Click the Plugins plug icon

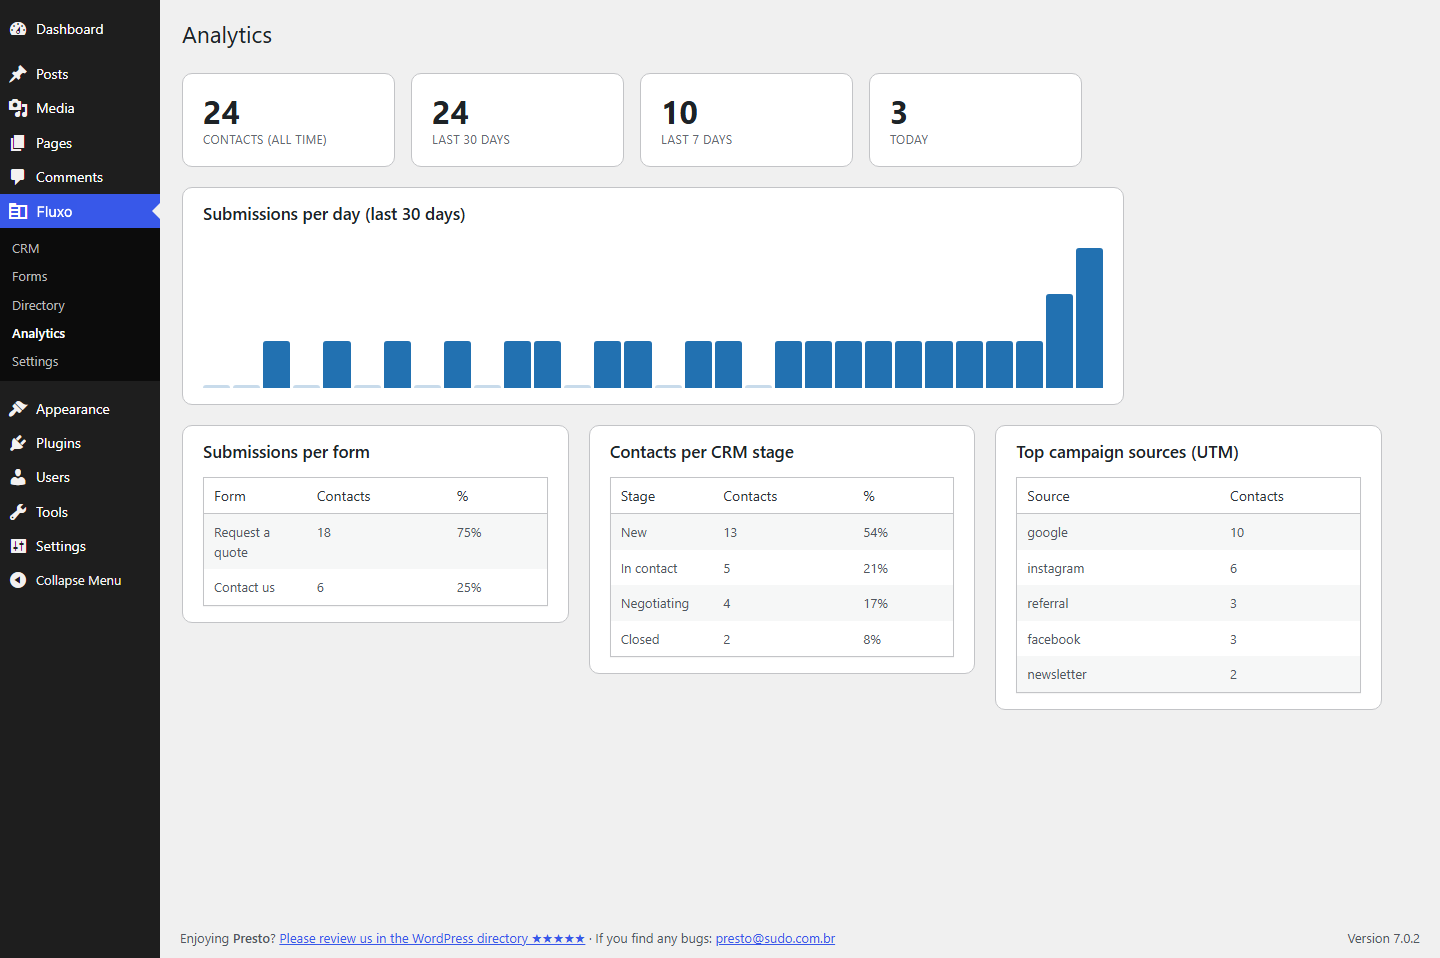coord(18,443)
